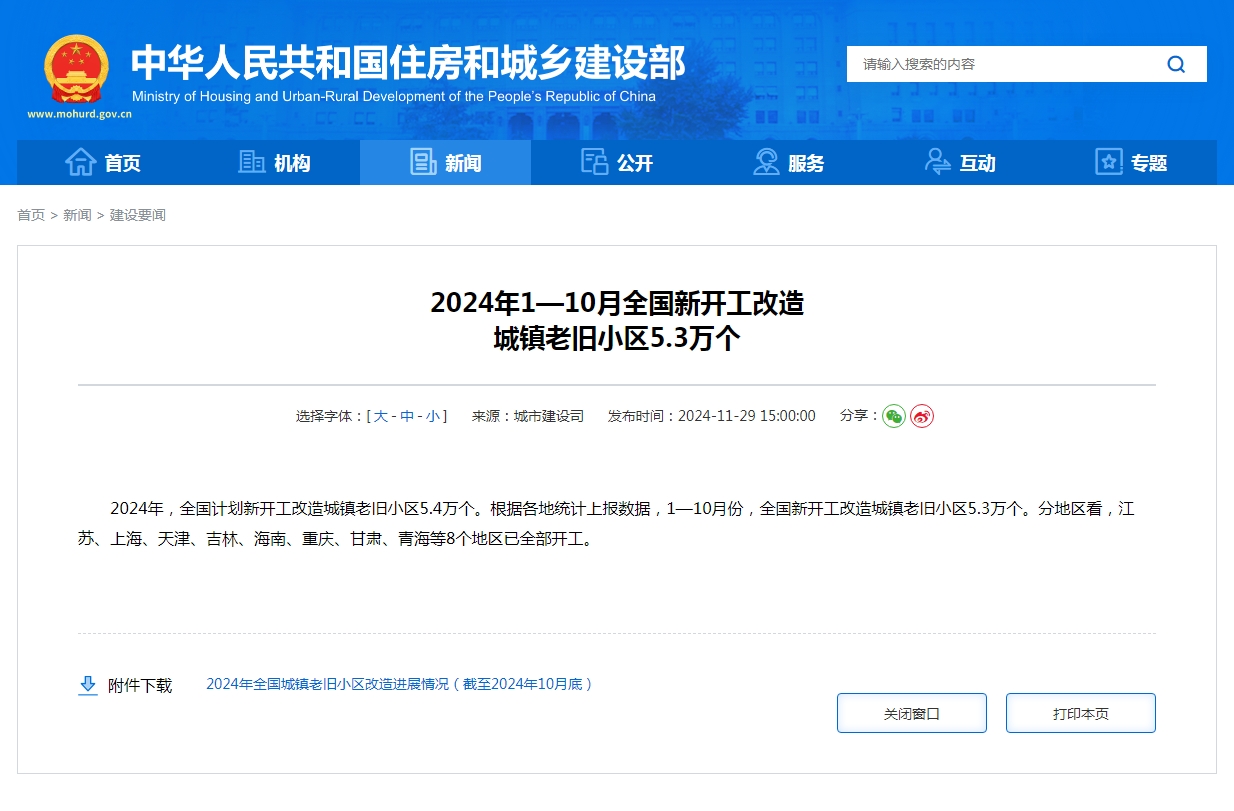This screenshot has width=1234, height=811.
Task: Click the www.mohurd.gov.cn text
Action: coord(79,114)
